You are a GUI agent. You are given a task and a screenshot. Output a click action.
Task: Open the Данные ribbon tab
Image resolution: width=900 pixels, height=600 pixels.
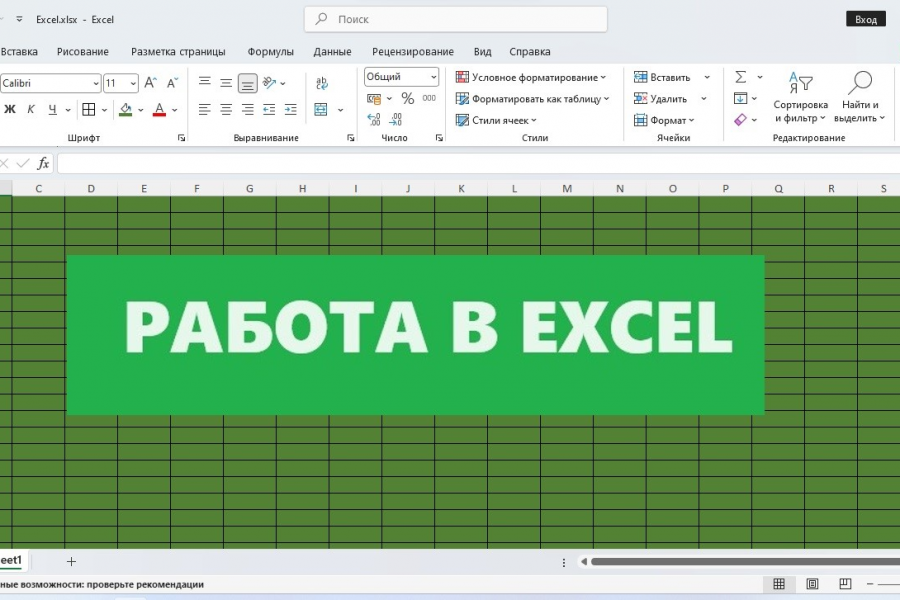(x=332, y=52)
